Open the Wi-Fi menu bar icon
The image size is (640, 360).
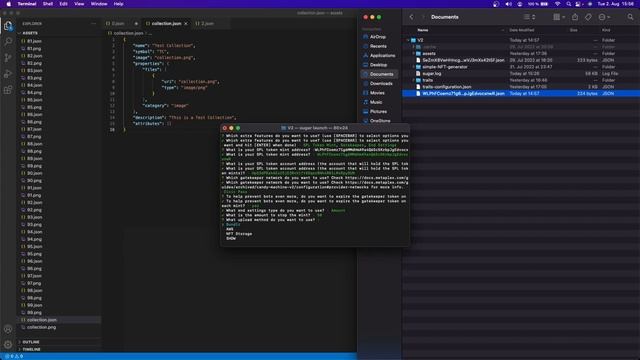coord(557,4)
